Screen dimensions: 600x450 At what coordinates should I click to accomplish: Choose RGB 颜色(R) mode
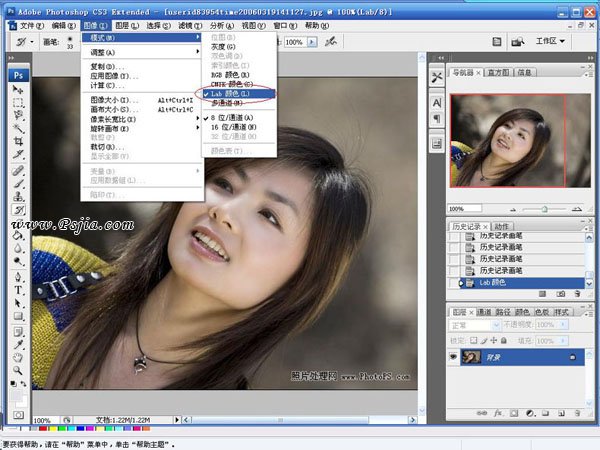[238, 75]
